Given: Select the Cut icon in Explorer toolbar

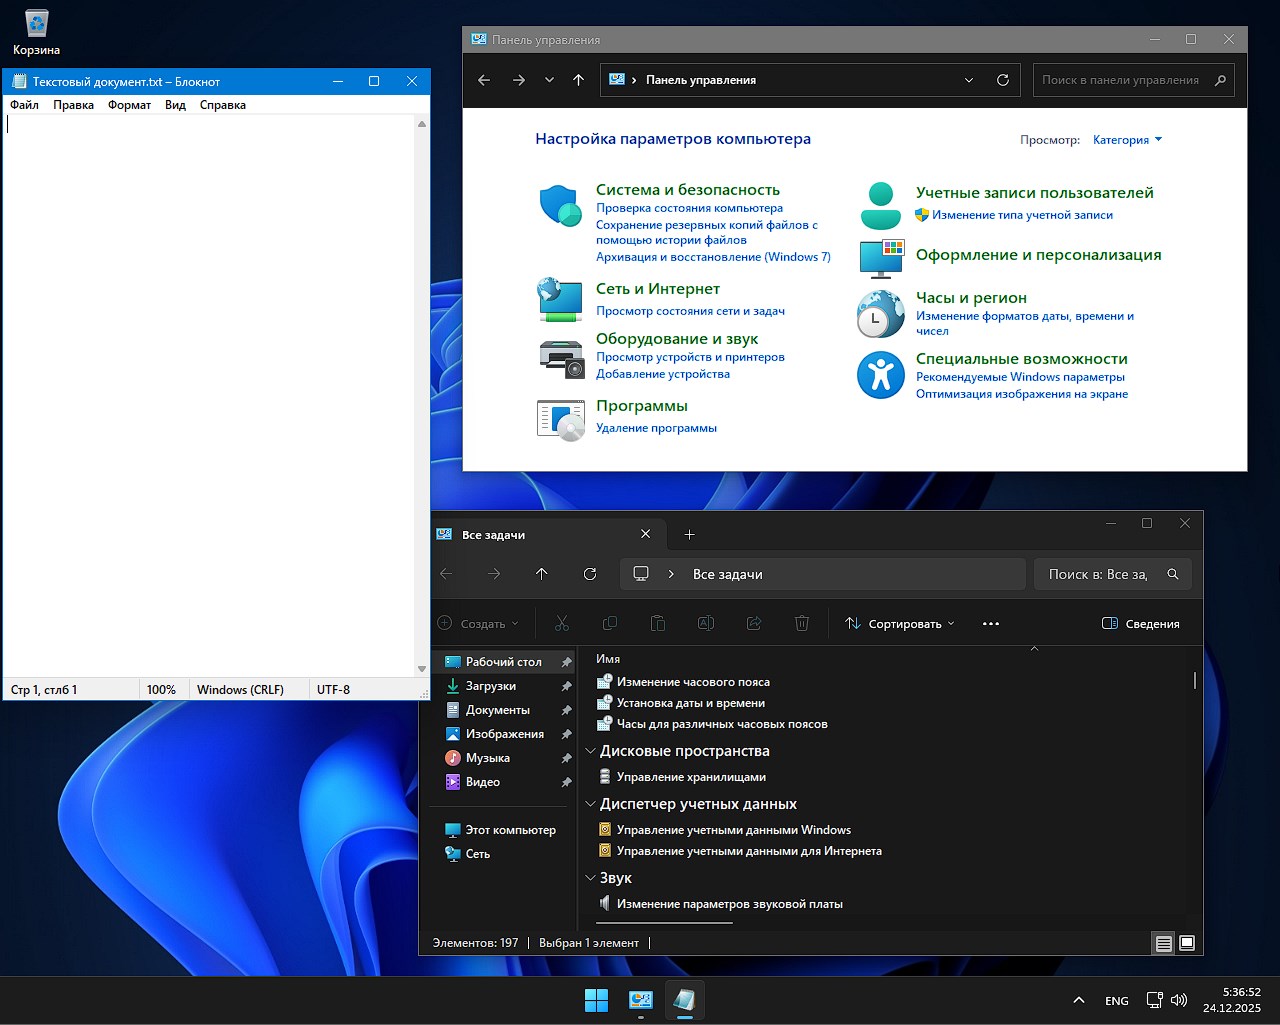Looking at the screenshot, I should pyautogui.click(x=562, y=622).
